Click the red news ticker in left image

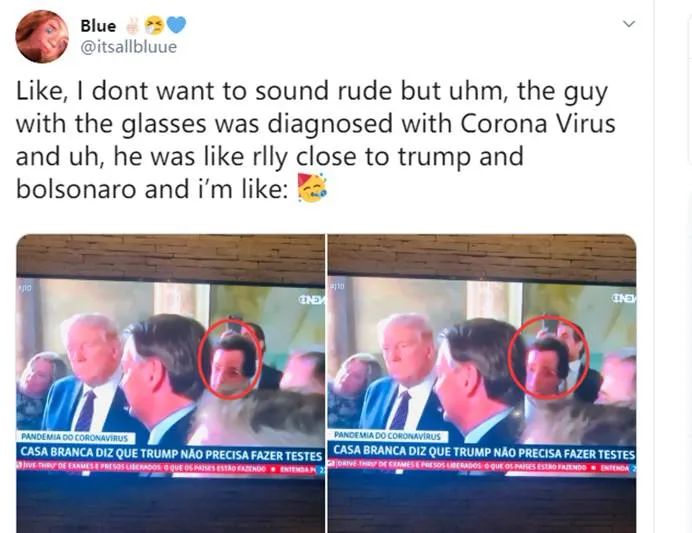[170, 468]
